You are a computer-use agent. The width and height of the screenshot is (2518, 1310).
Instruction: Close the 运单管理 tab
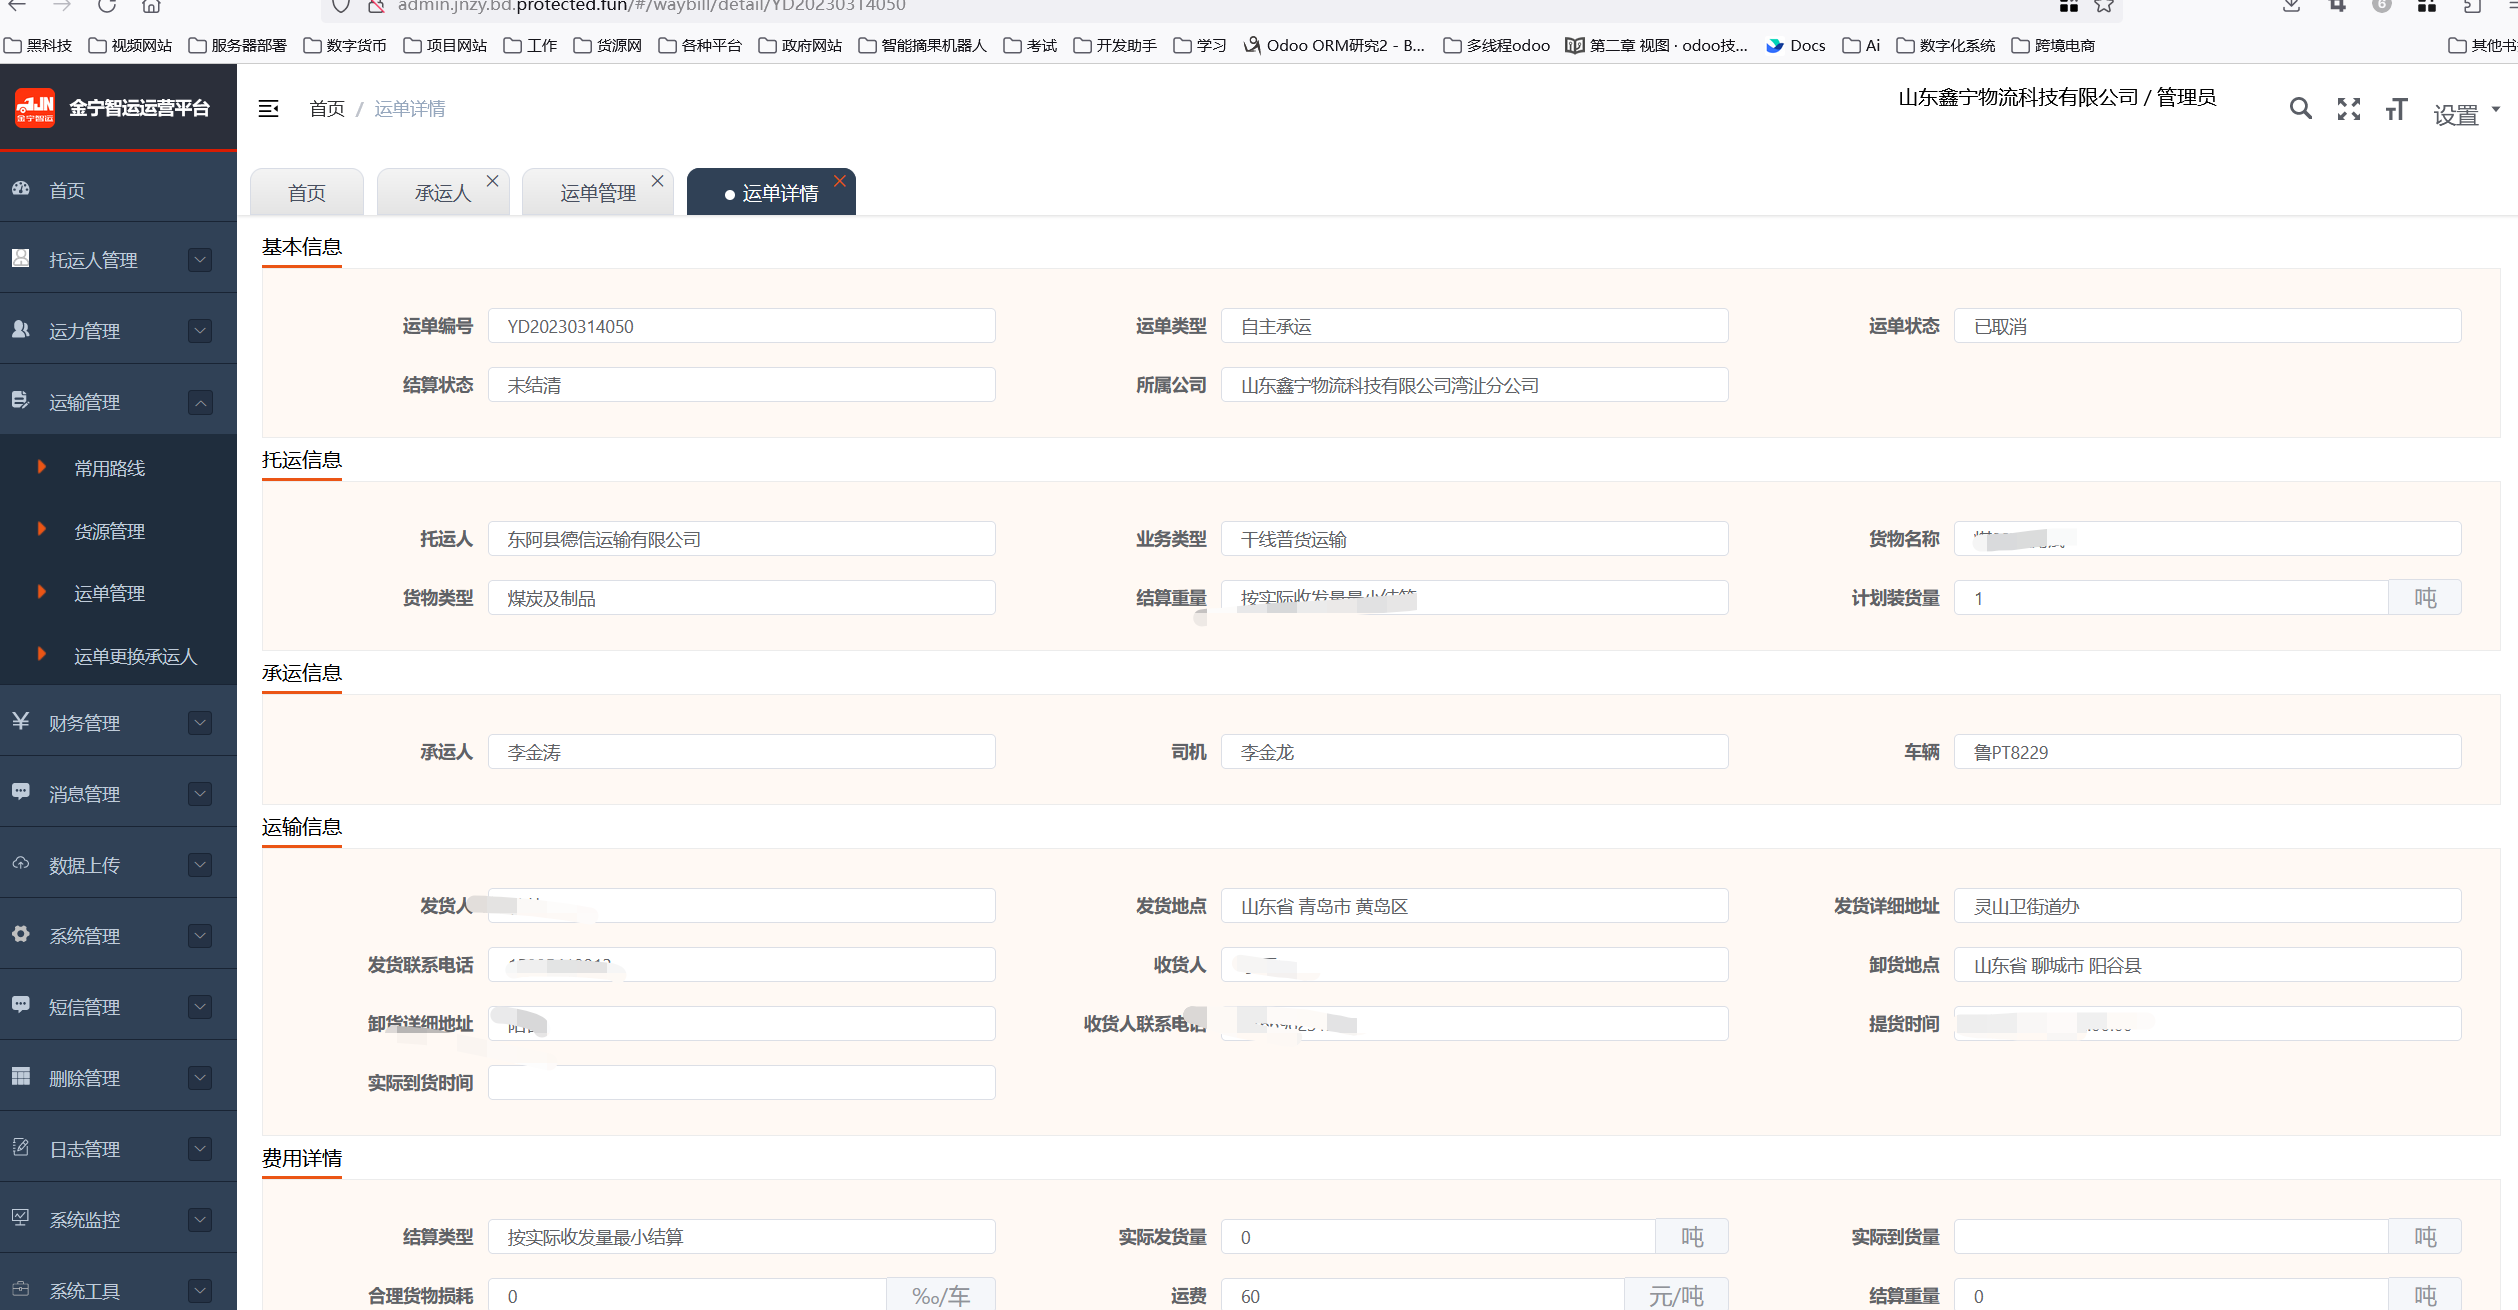coord(657,181)
